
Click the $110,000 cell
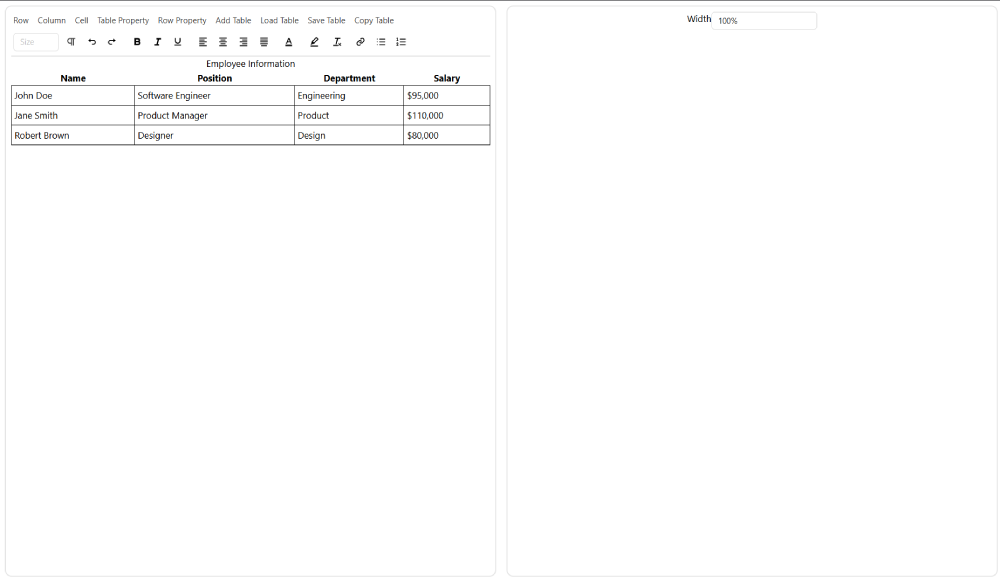click(x=446, y=115)
